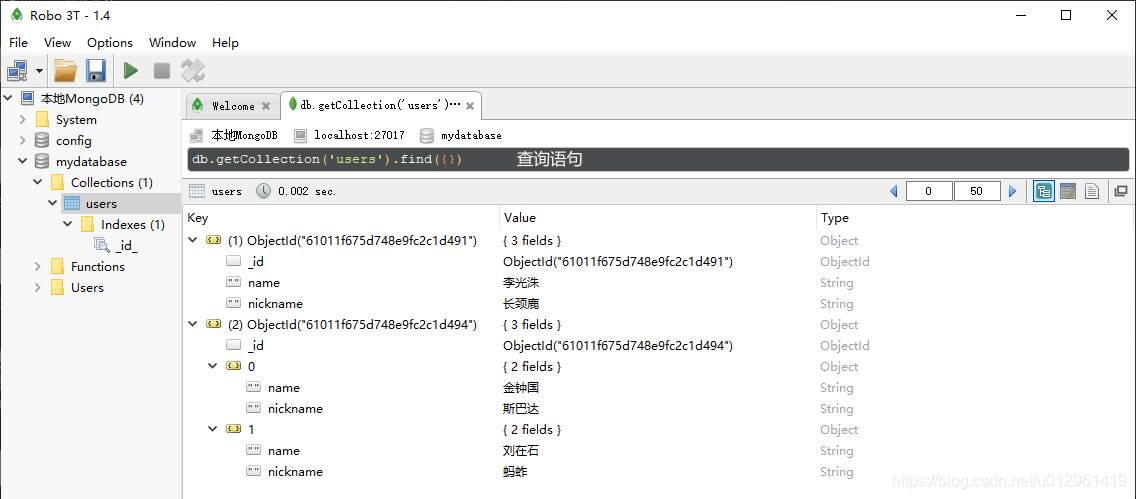Collapse the Indexes (1) folder

(67, 225)
